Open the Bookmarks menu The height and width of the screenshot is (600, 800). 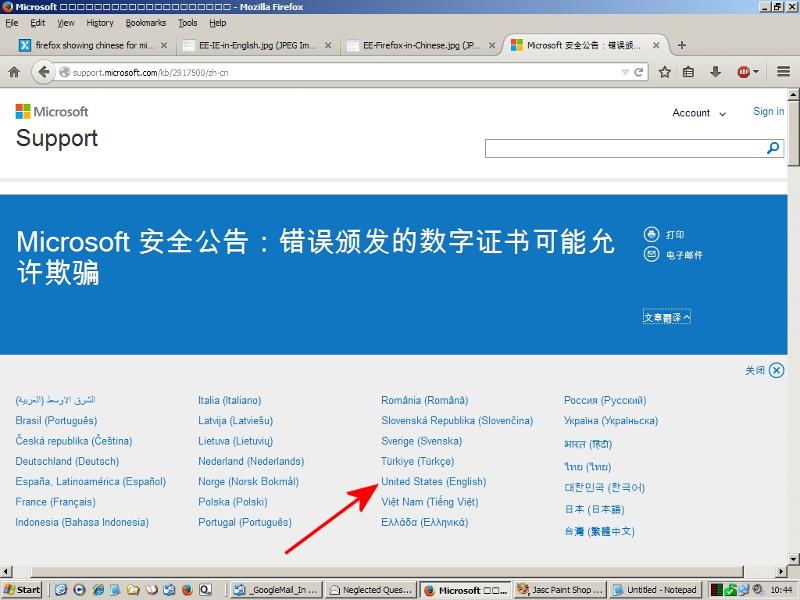click(146, 23)
